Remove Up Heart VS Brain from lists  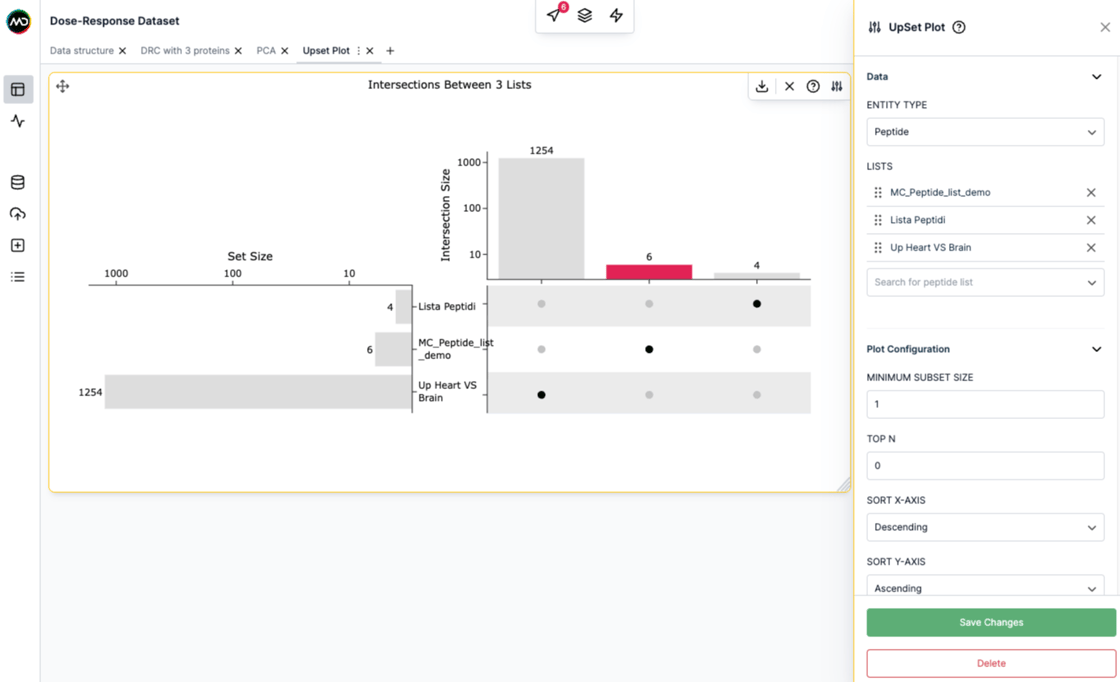(x=1091, y=247)
